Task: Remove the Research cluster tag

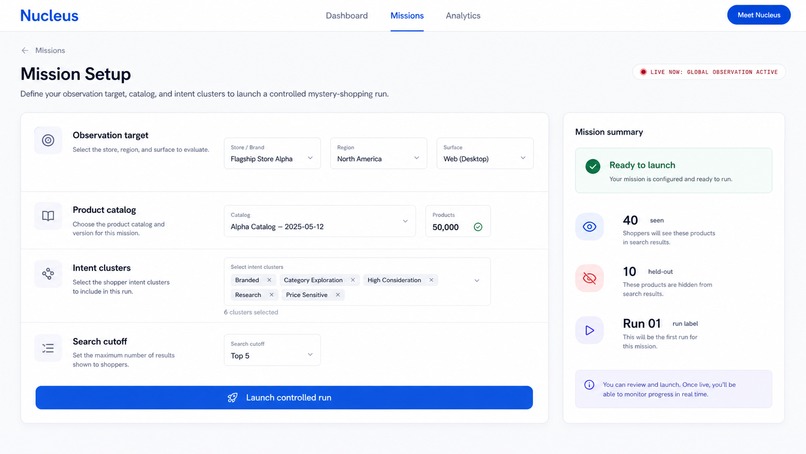Action: coord(271,295)
